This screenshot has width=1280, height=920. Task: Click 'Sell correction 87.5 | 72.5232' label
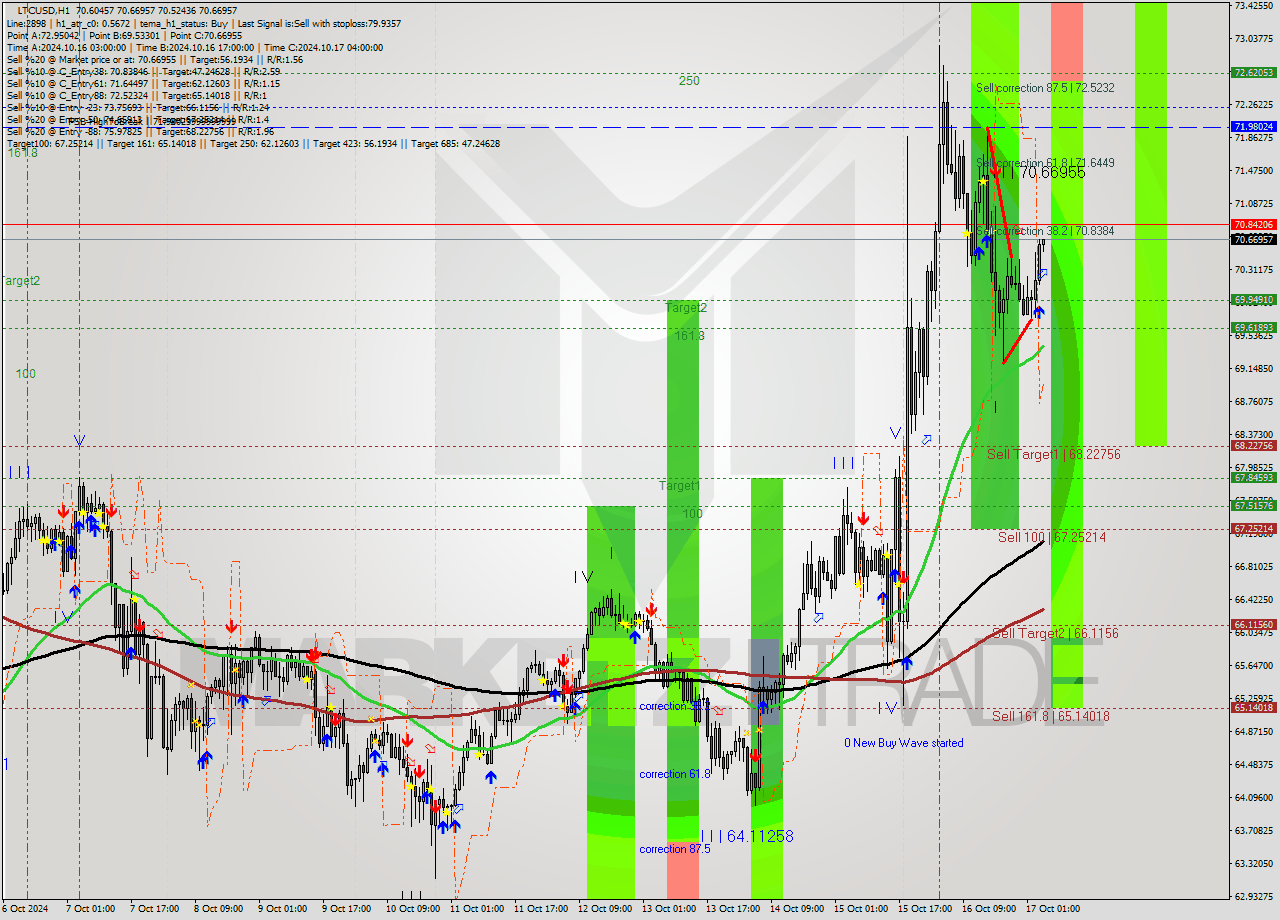tap(1045, 88)
